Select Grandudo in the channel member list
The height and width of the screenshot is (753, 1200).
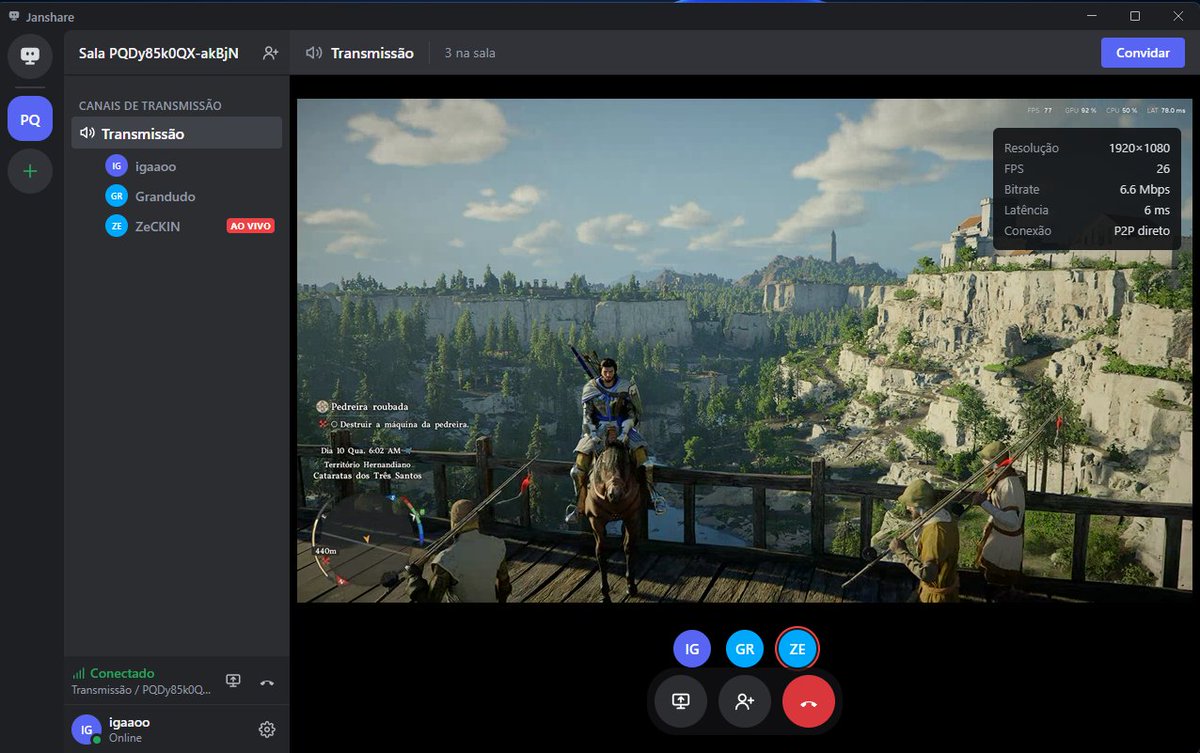[165, 196]
